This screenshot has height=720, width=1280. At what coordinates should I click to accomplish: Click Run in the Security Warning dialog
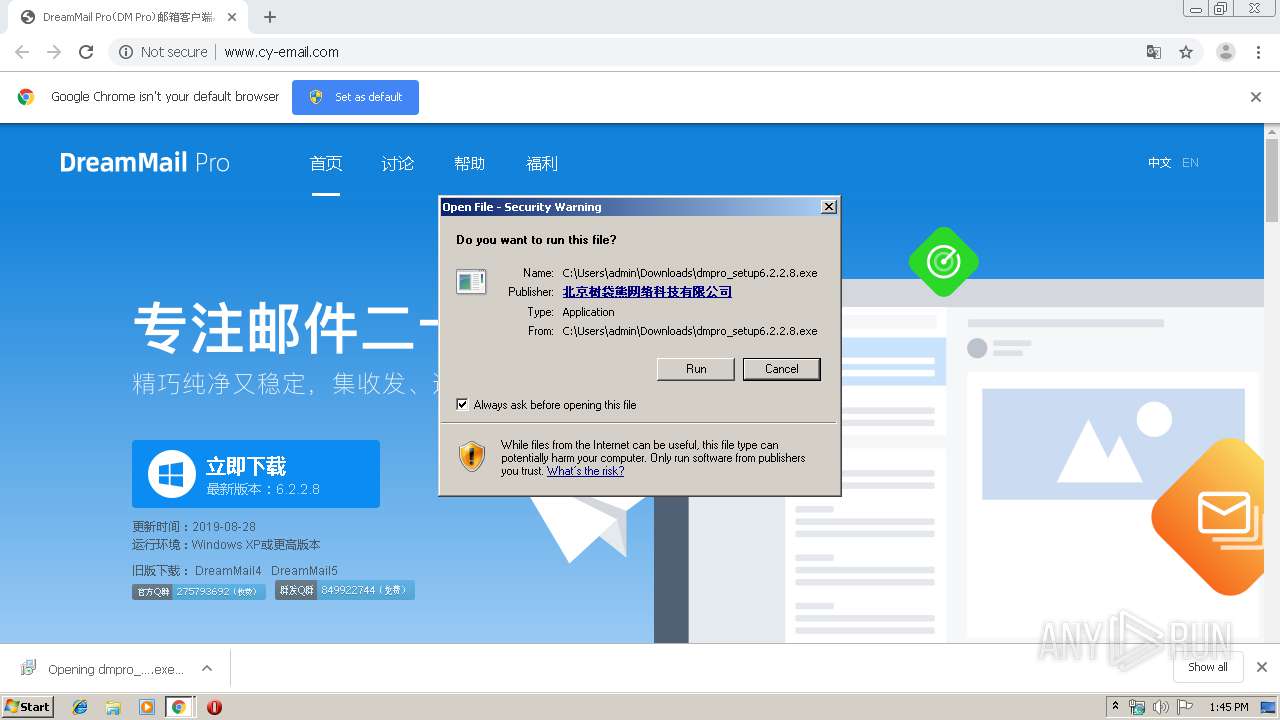click(x=696, y=369)
